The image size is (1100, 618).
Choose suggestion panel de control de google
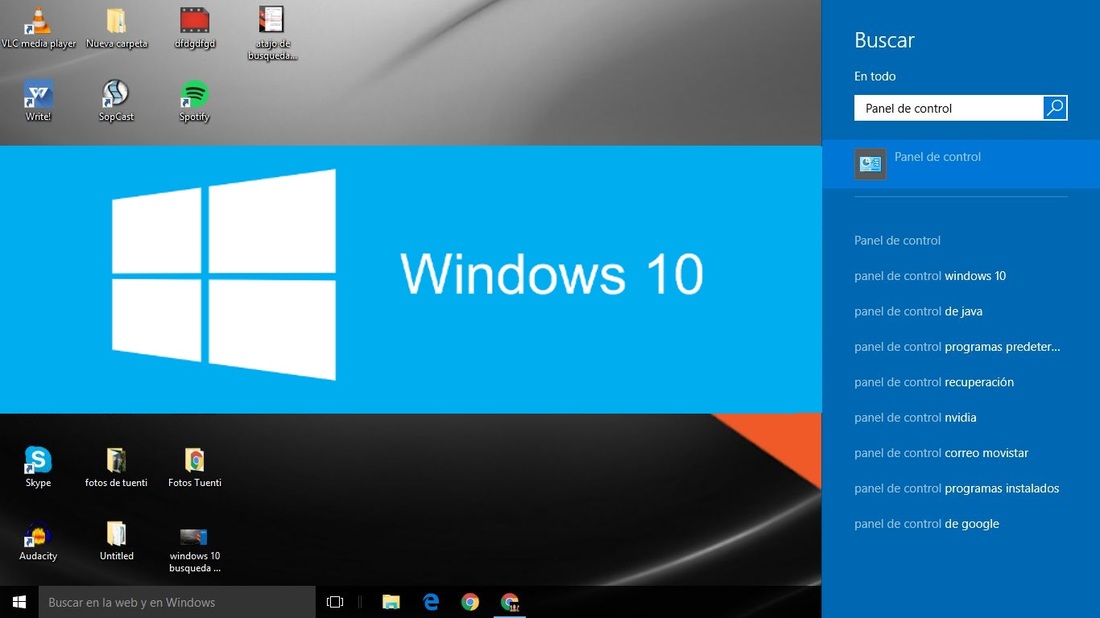[927, 523]
